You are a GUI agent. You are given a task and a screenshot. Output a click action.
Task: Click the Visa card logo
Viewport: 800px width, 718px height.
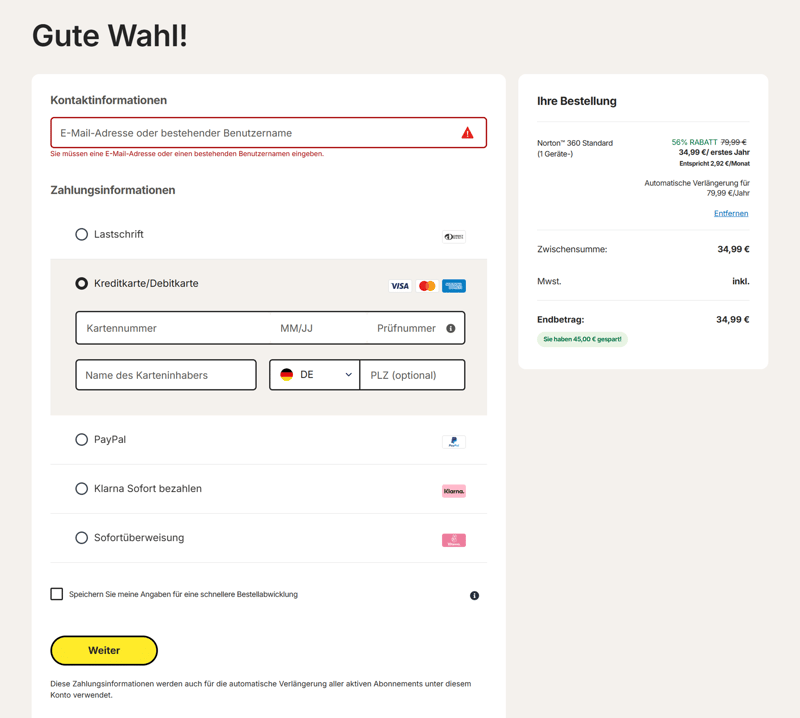400,286
